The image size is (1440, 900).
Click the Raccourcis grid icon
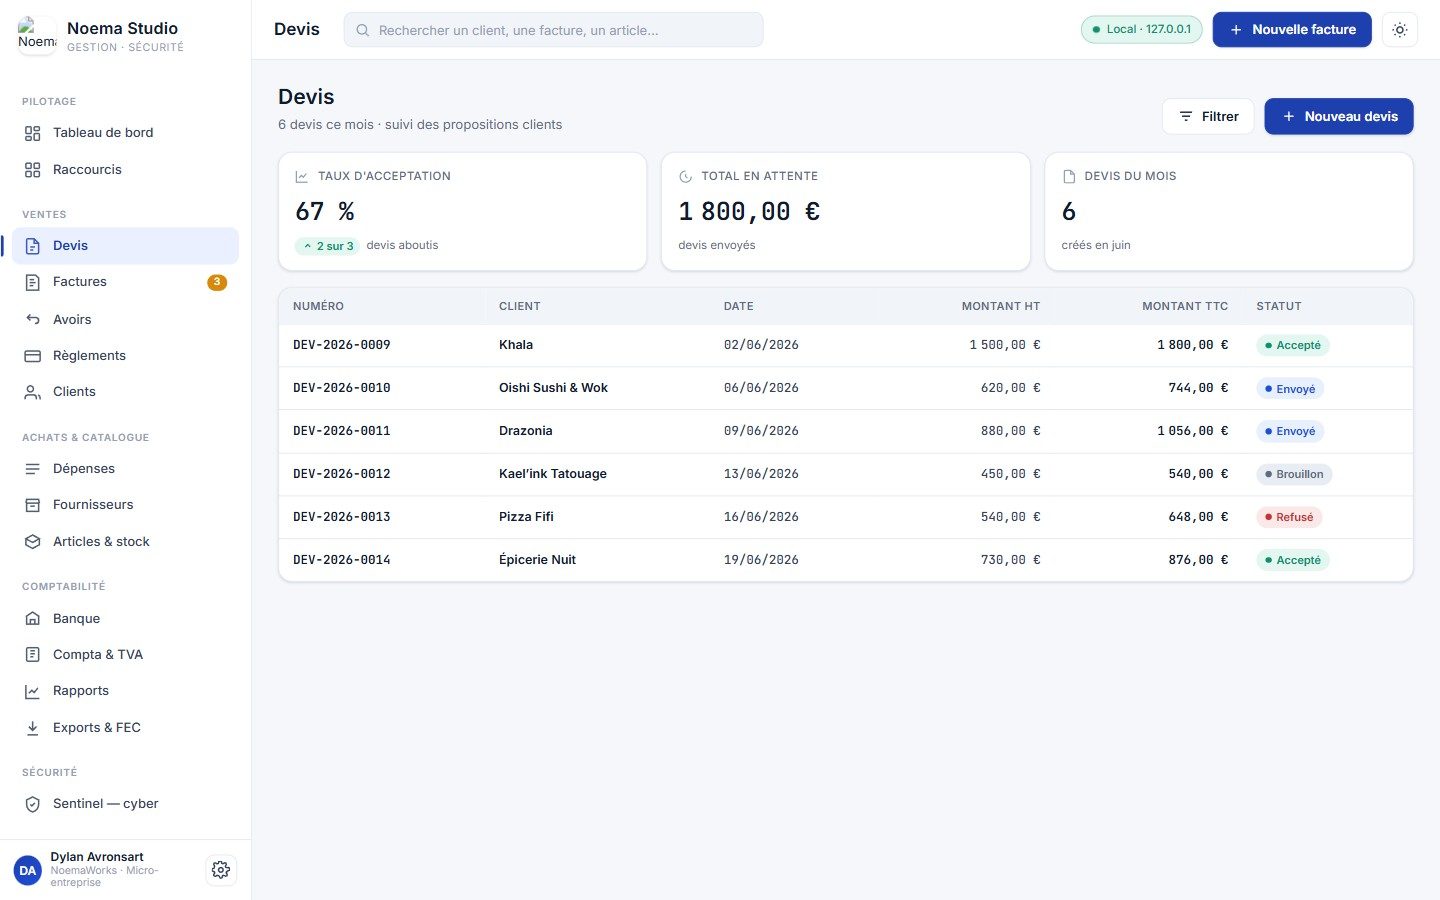click(32, 170)
